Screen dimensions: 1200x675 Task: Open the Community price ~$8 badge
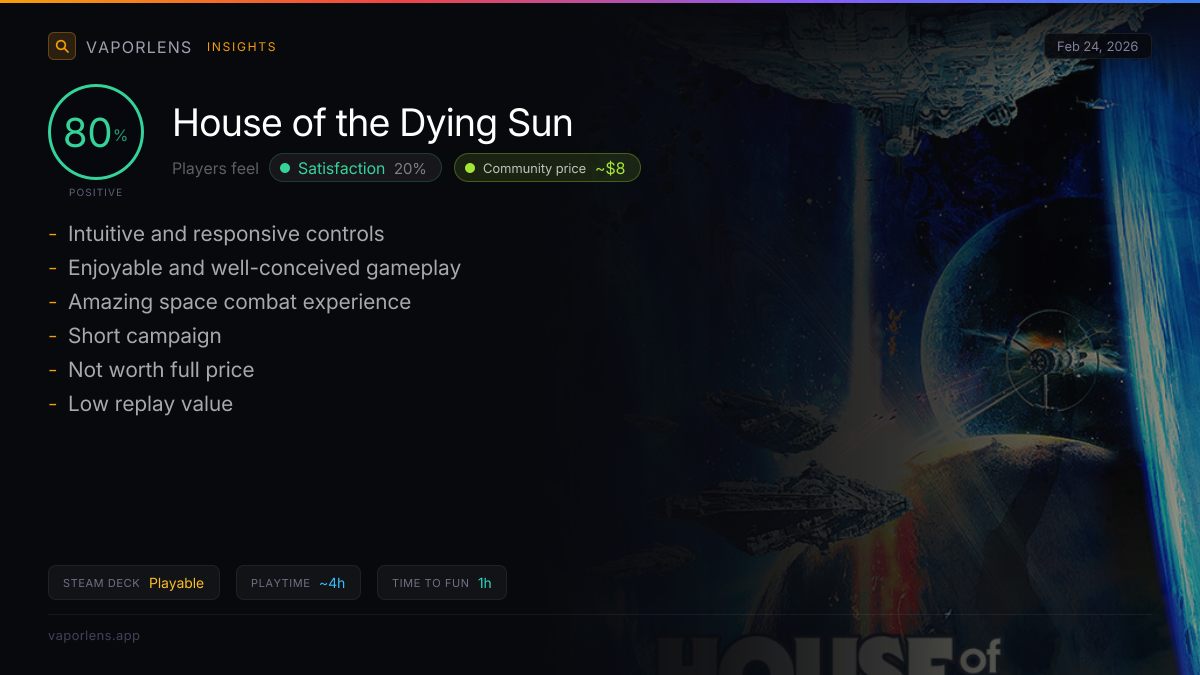click(547, 168)
